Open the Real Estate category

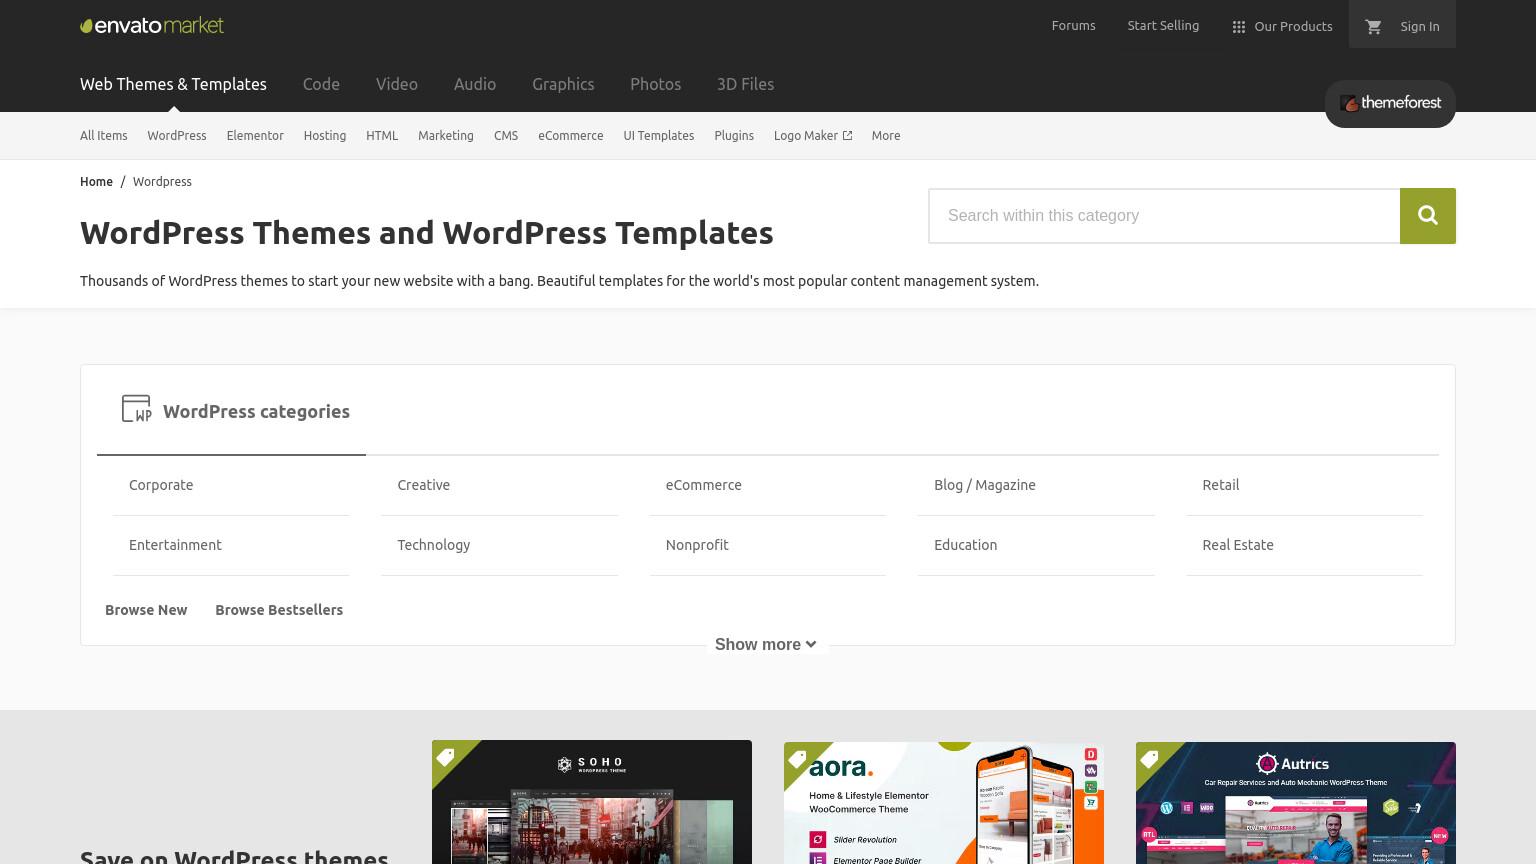pos(1238,545)
